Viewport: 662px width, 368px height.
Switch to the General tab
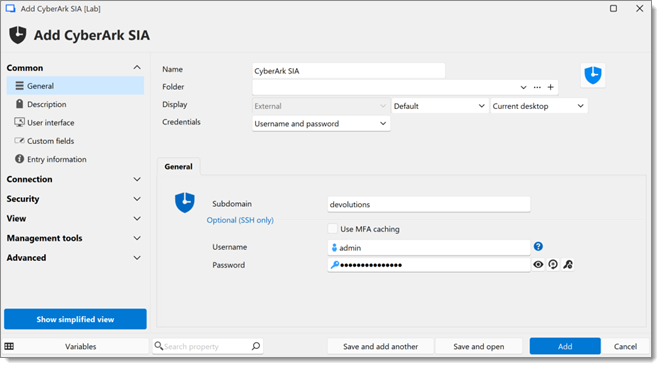[x=179, y=167]
